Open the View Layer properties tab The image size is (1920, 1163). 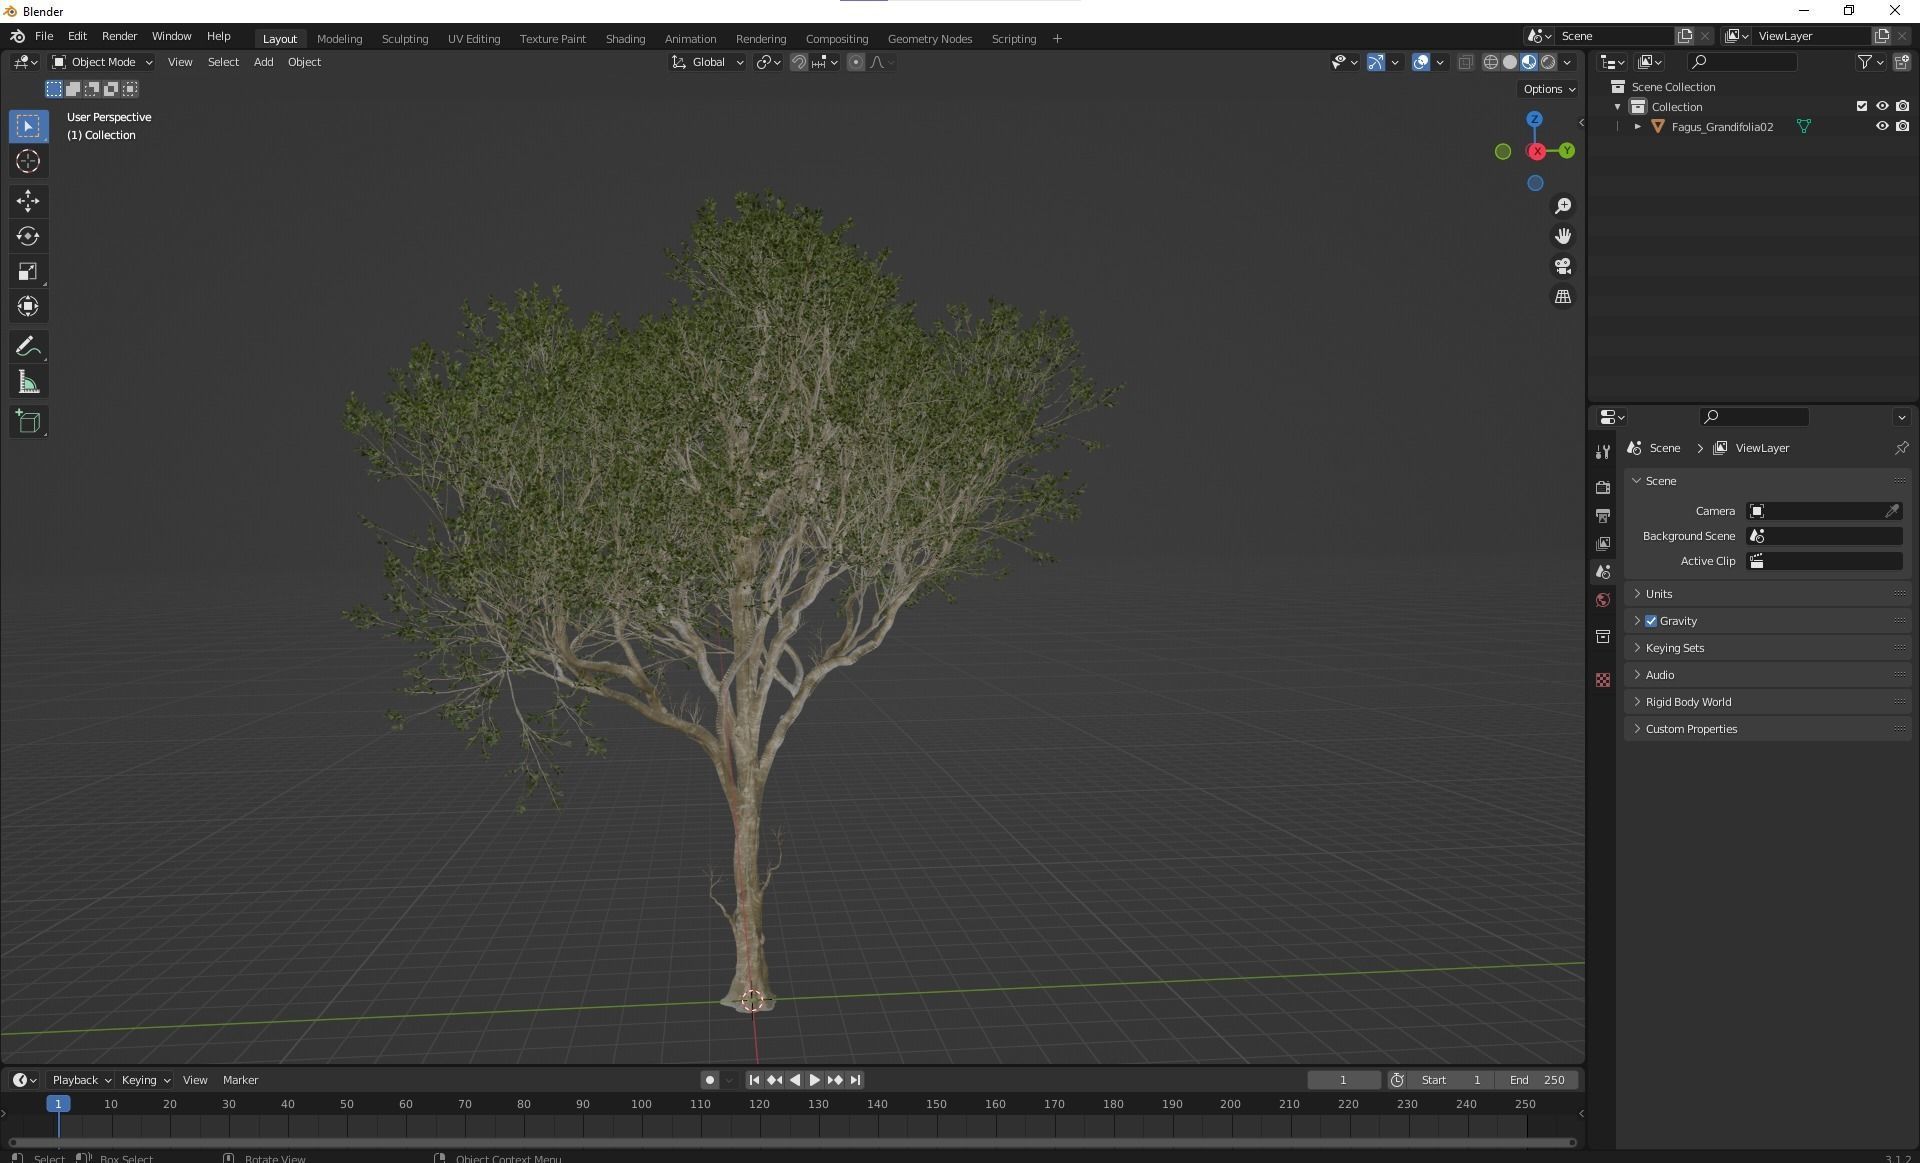[1603, 543]
